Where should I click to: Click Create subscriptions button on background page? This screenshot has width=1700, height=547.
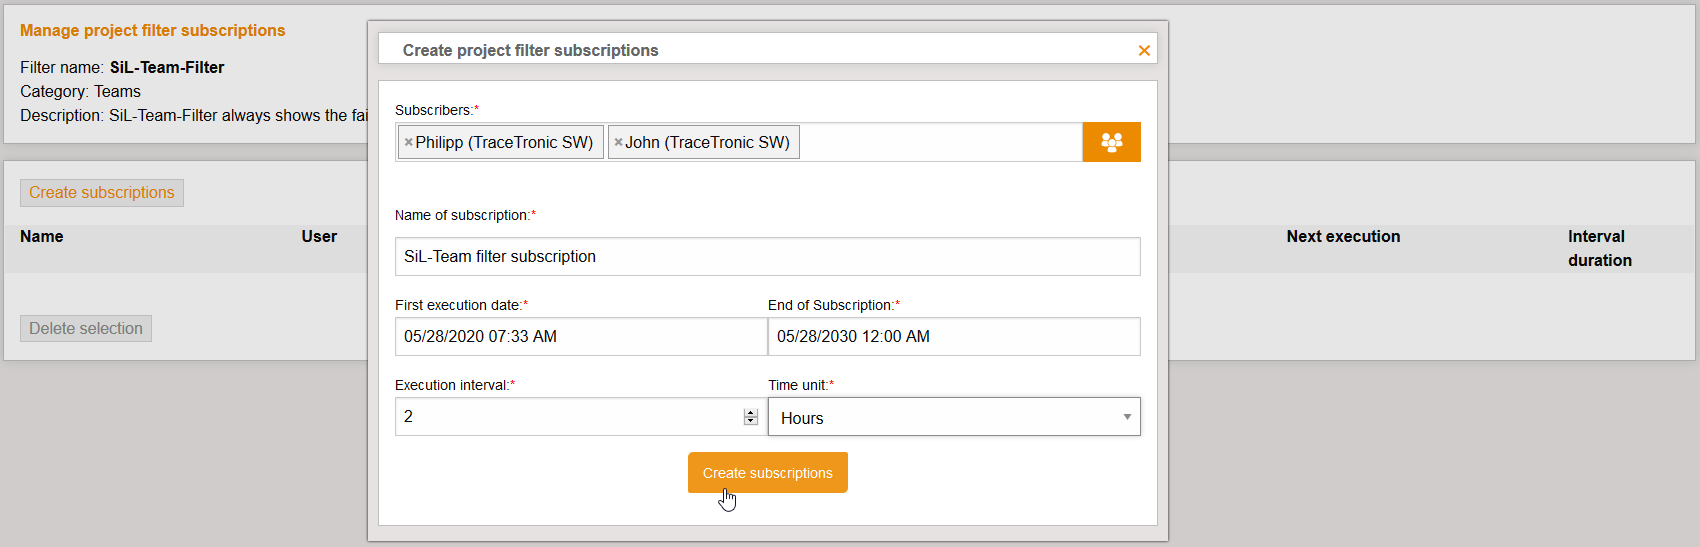point(102,193)
